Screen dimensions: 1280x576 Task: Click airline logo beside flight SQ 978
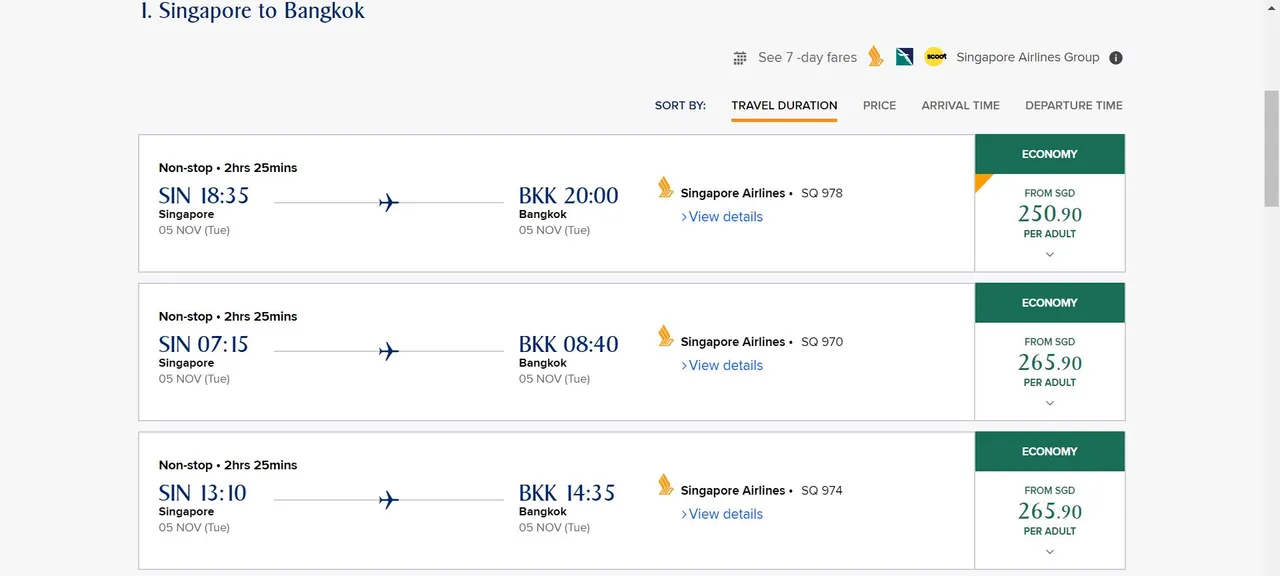tap(666, 187)
